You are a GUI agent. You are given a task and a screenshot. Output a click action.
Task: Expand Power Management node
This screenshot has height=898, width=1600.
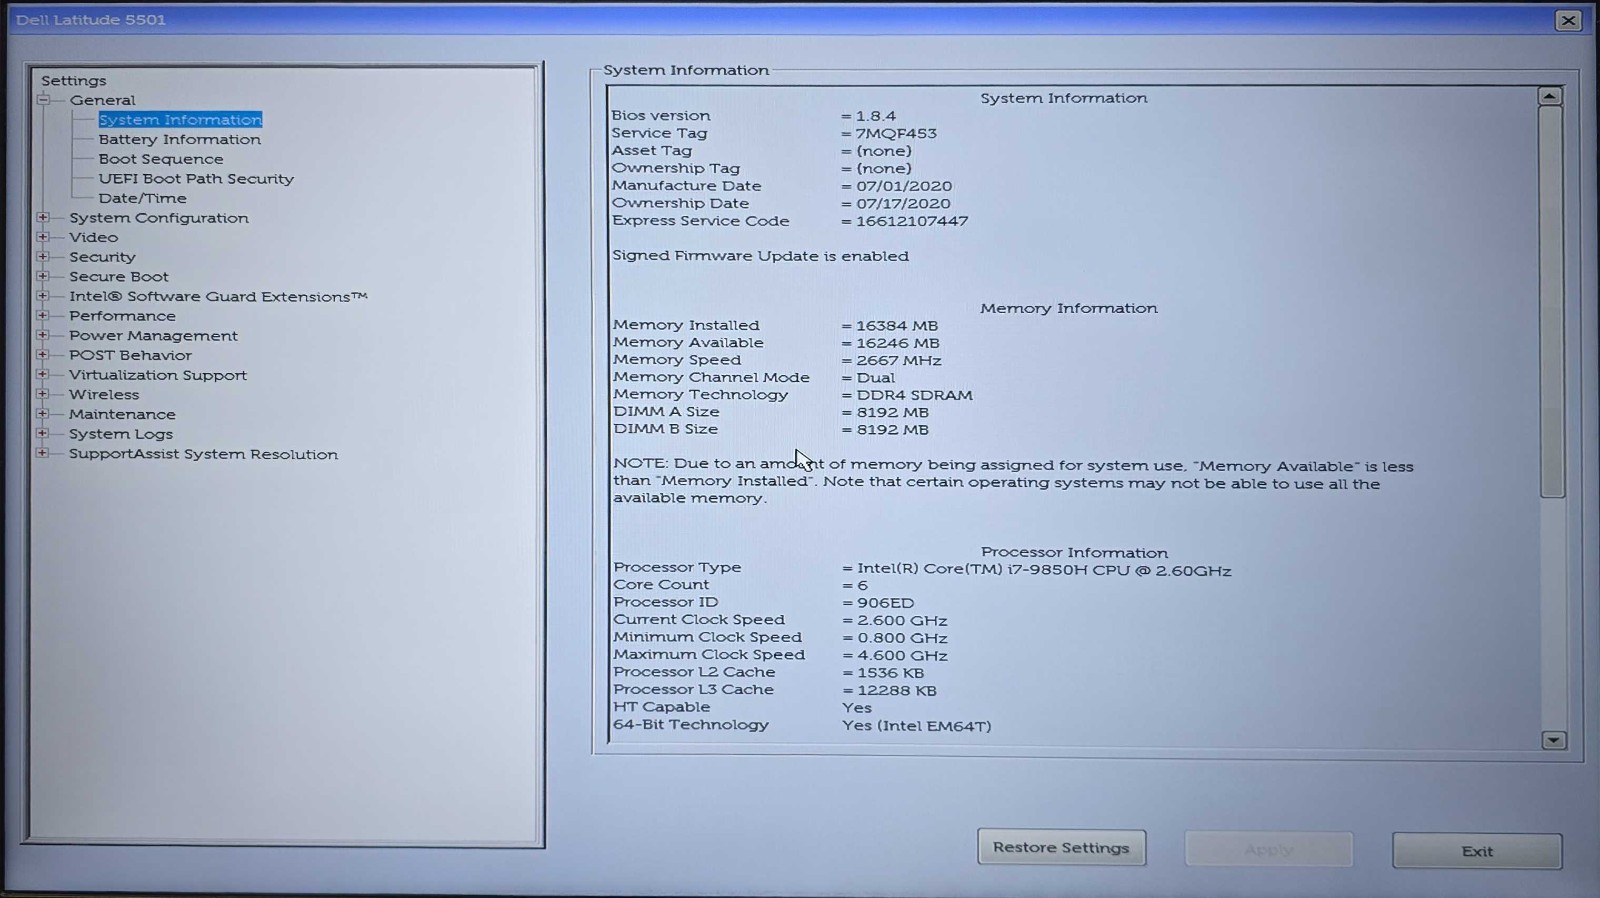tap(43, 335)
